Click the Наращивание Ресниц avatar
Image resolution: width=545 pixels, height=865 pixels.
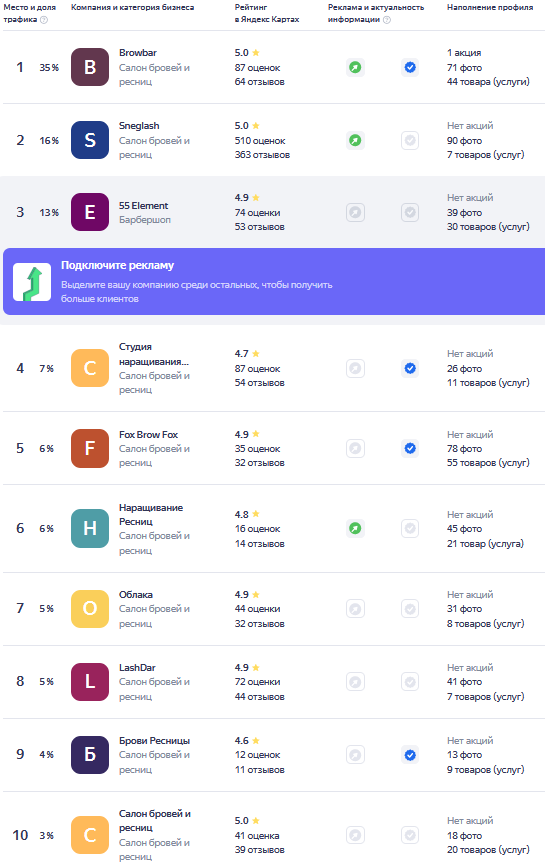90,528
